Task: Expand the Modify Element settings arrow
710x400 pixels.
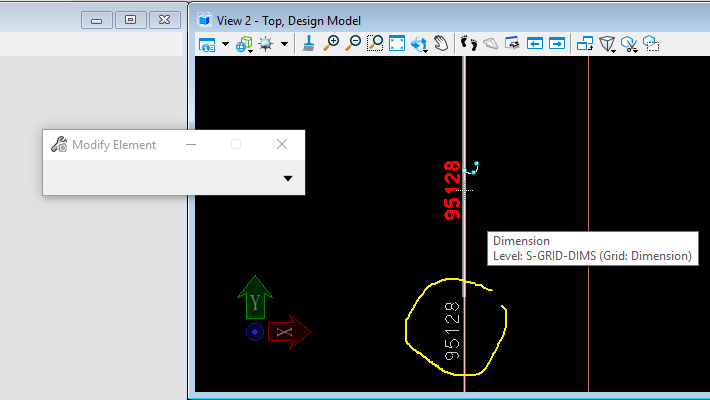Action: [x=288, y=178]
